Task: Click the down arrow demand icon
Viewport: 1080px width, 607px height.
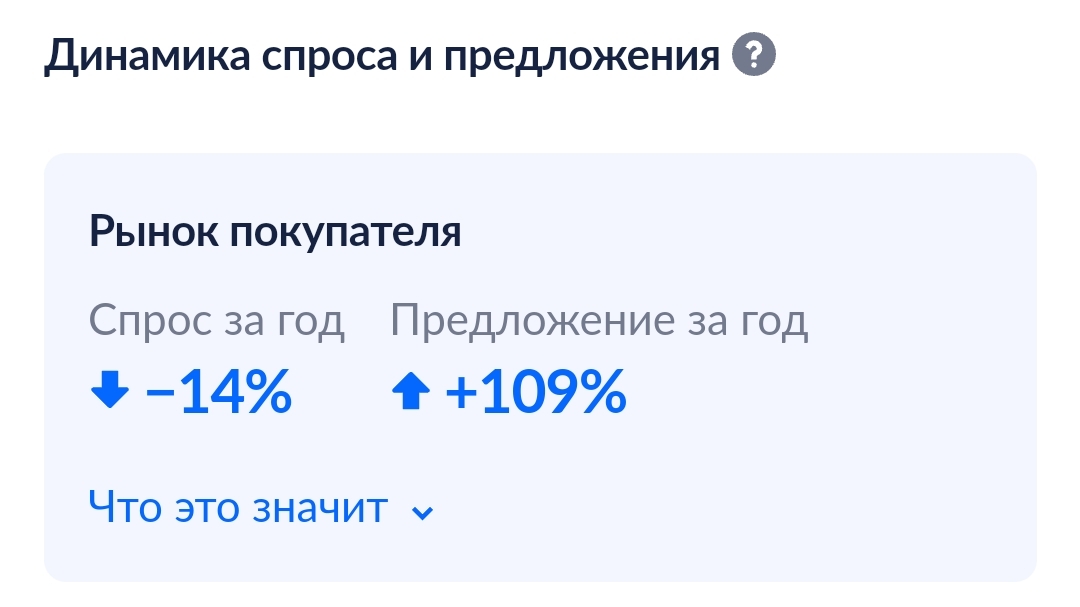Action: (110, 390)
